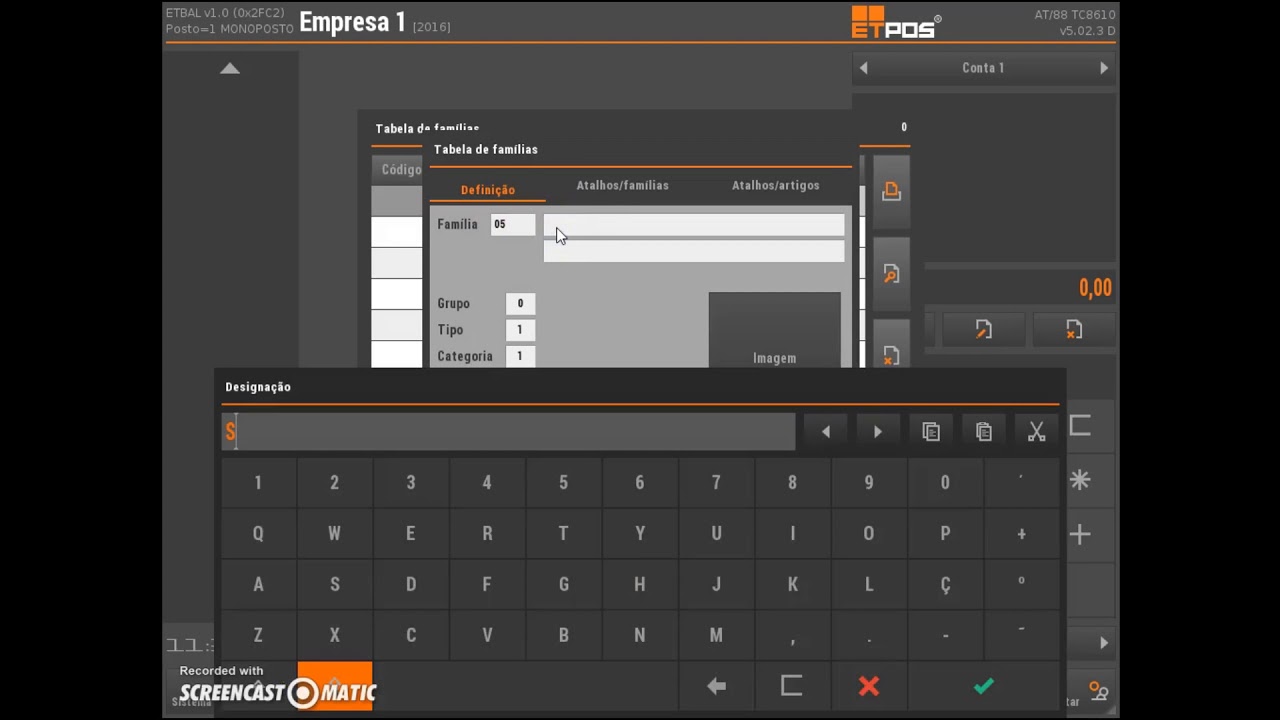The width and height of the screenshot is (1280, 720).
Task: Tap the B key
Action: (x=563, y=636)
